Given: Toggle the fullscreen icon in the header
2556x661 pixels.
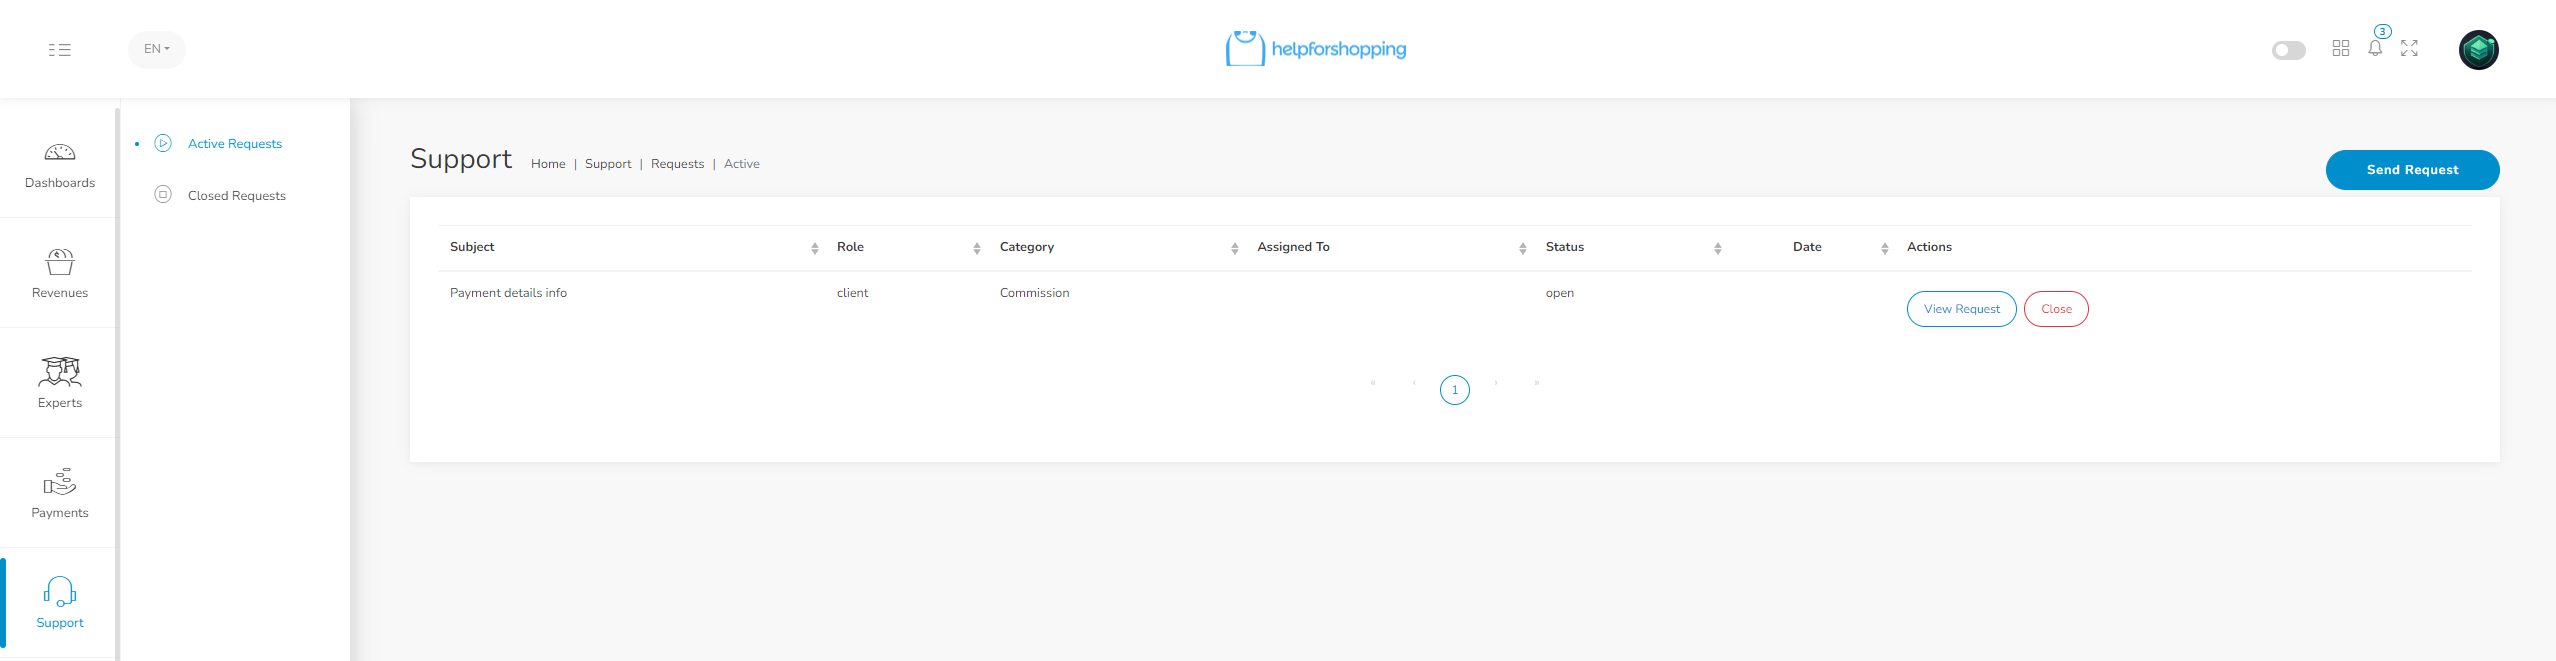Looking at the screenshot, I should (x=2410, y=48).
